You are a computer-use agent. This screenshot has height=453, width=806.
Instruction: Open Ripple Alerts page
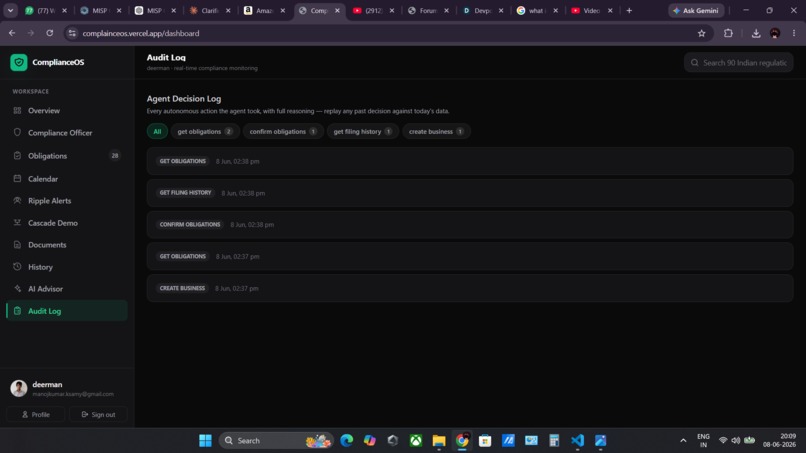coord(67,201)
